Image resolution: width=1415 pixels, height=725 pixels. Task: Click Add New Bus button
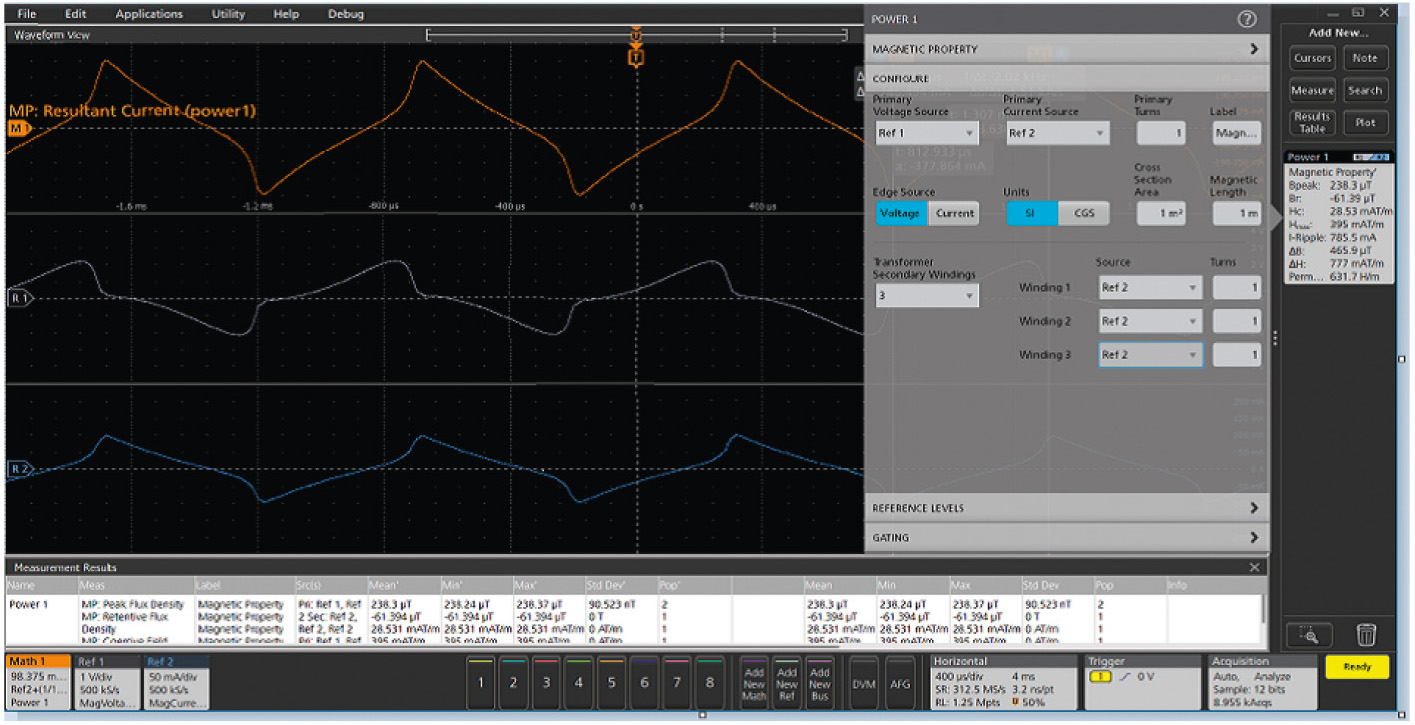[819, 684]
